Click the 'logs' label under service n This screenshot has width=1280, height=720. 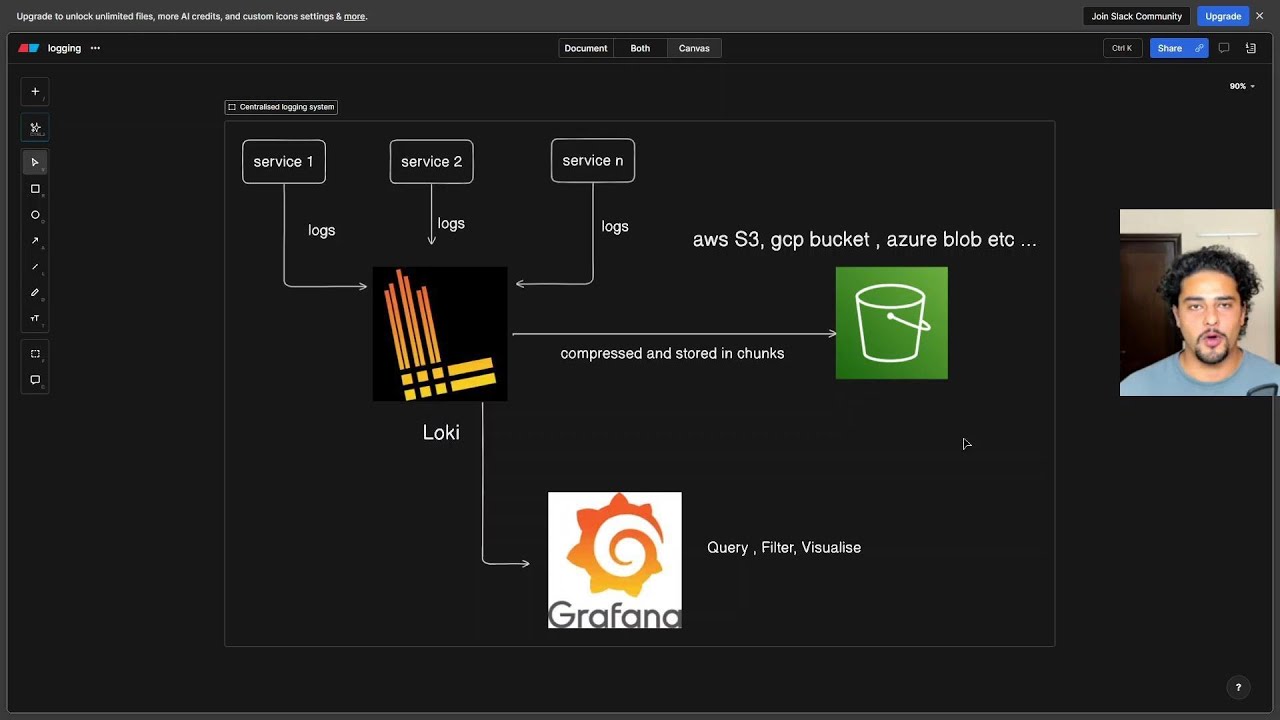(615, 227)
